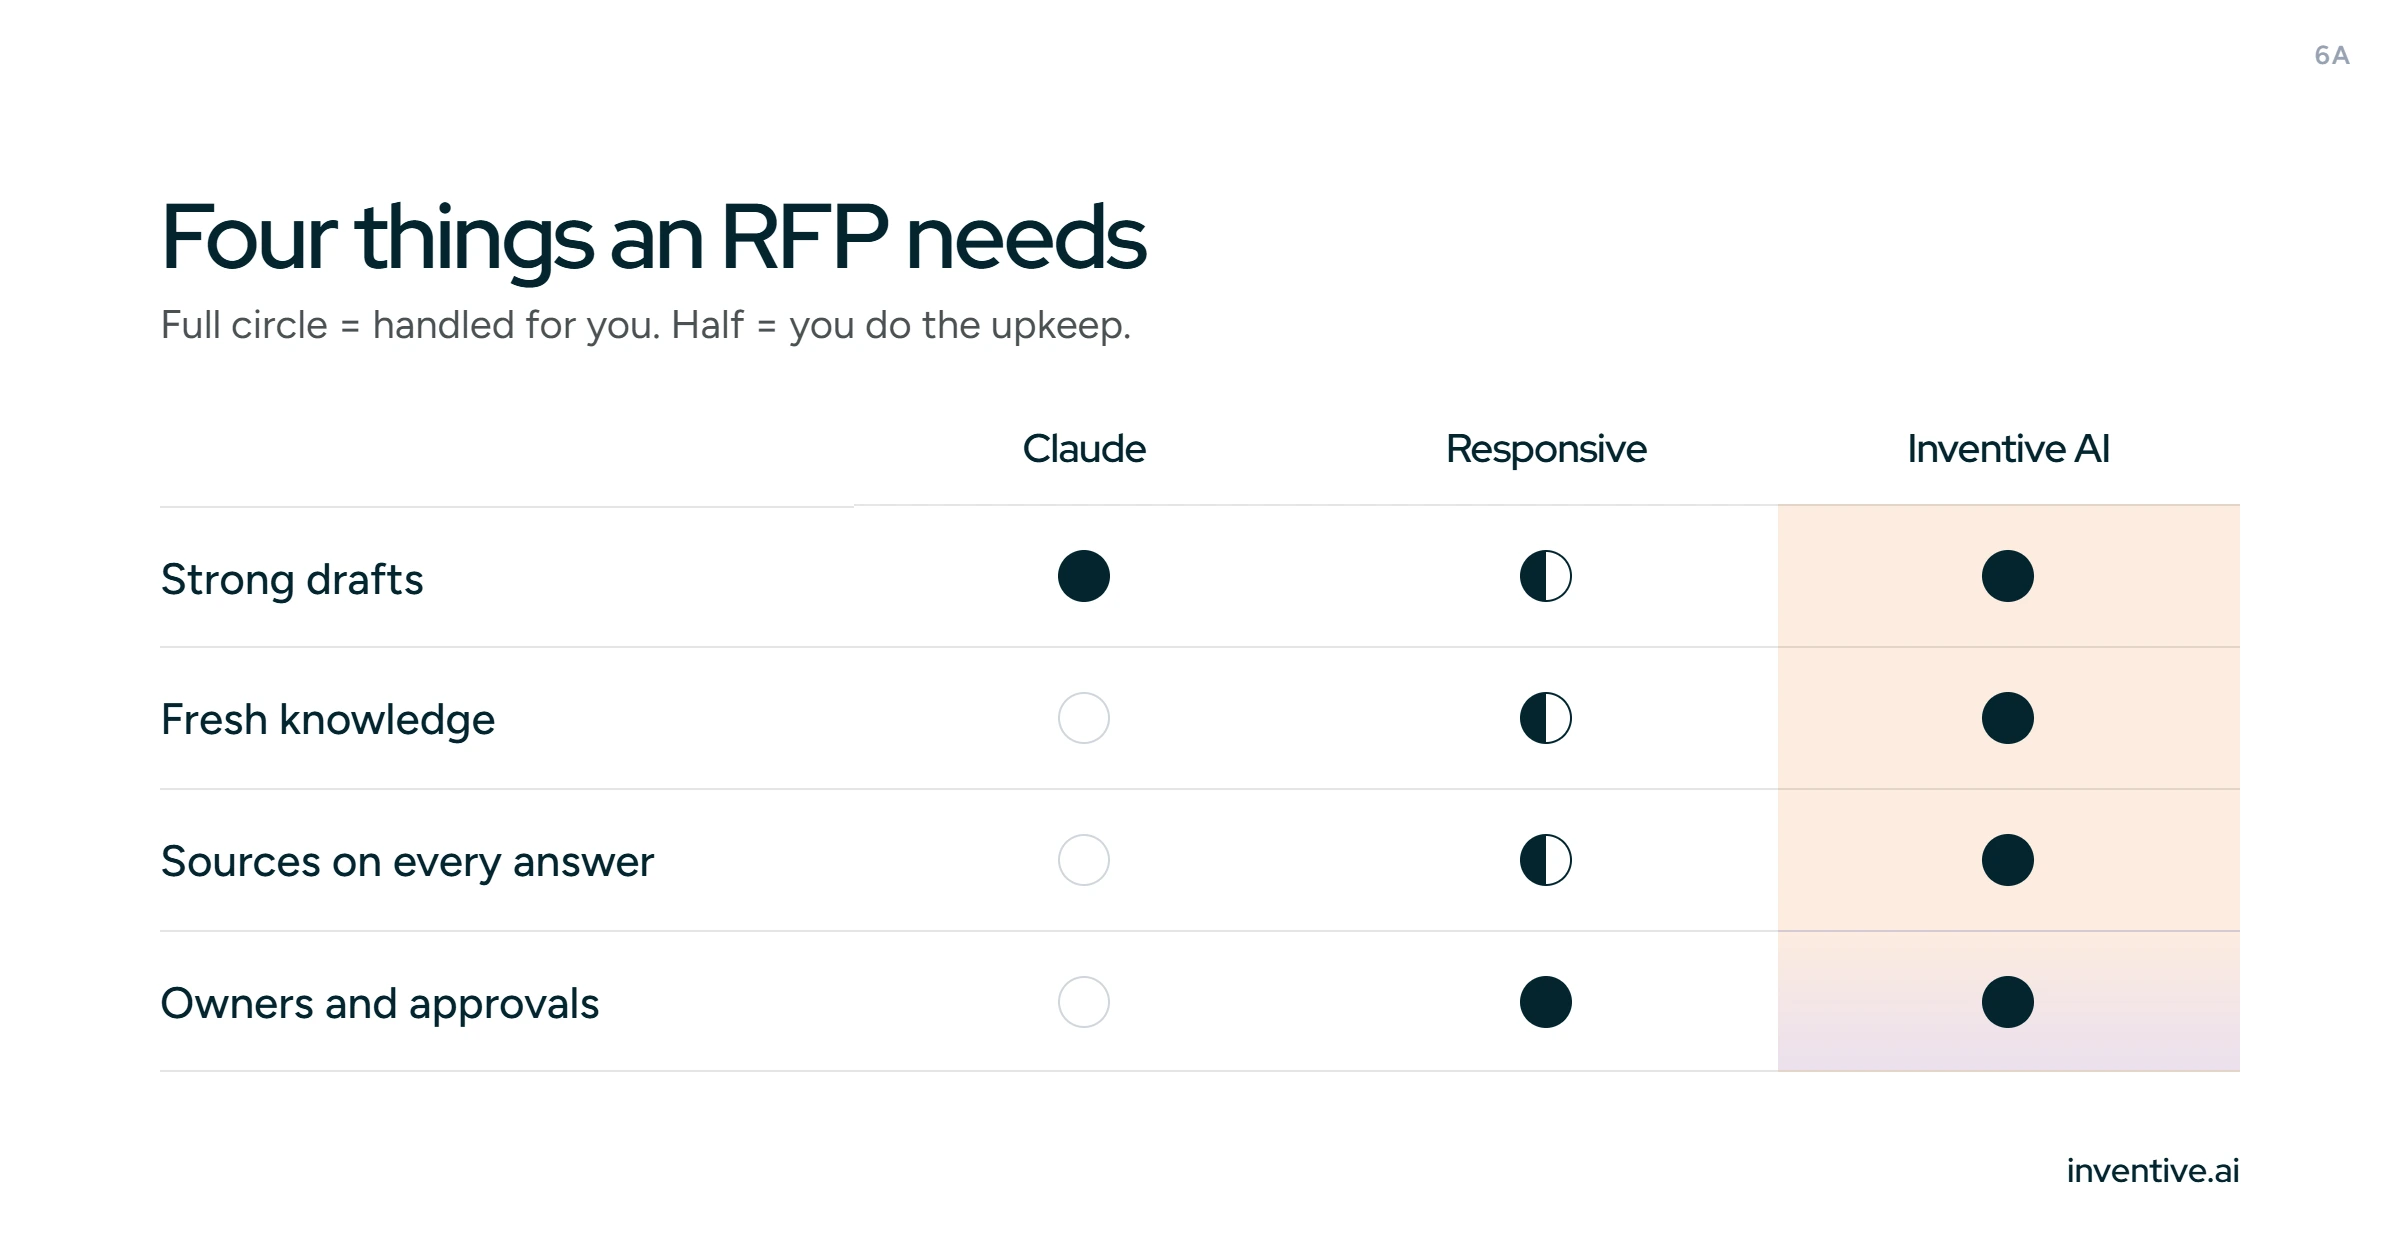Select the Inventive AI column header
Image resolution: width=2400 pixels, height=1260 pixels.
click(2008, 449)
